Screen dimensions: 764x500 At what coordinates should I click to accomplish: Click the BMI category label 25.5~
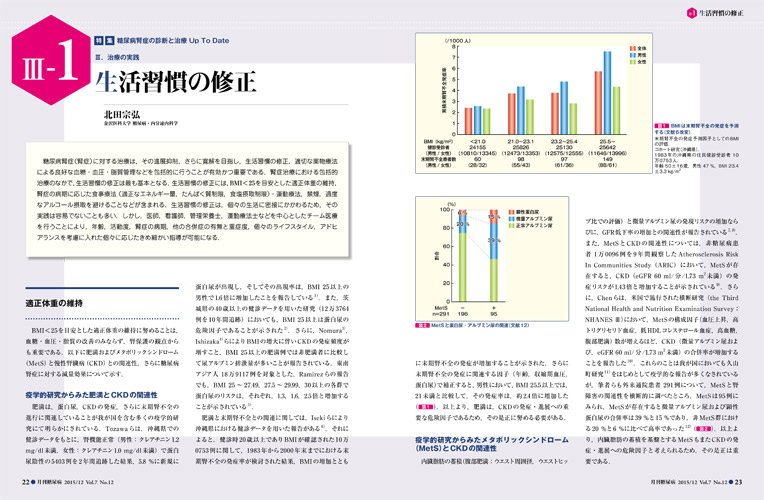[607, 141]
